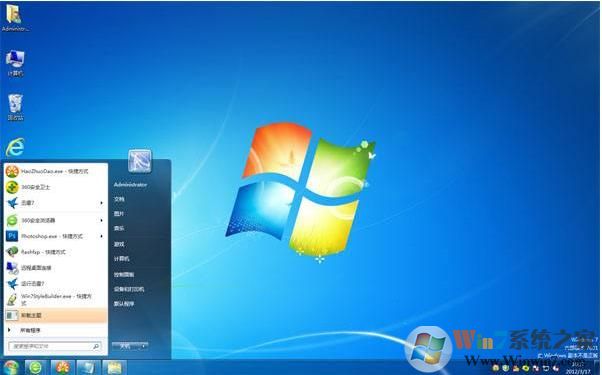
Task: Expand 所有程序 (All Programs)
Action: pos(56,330)
